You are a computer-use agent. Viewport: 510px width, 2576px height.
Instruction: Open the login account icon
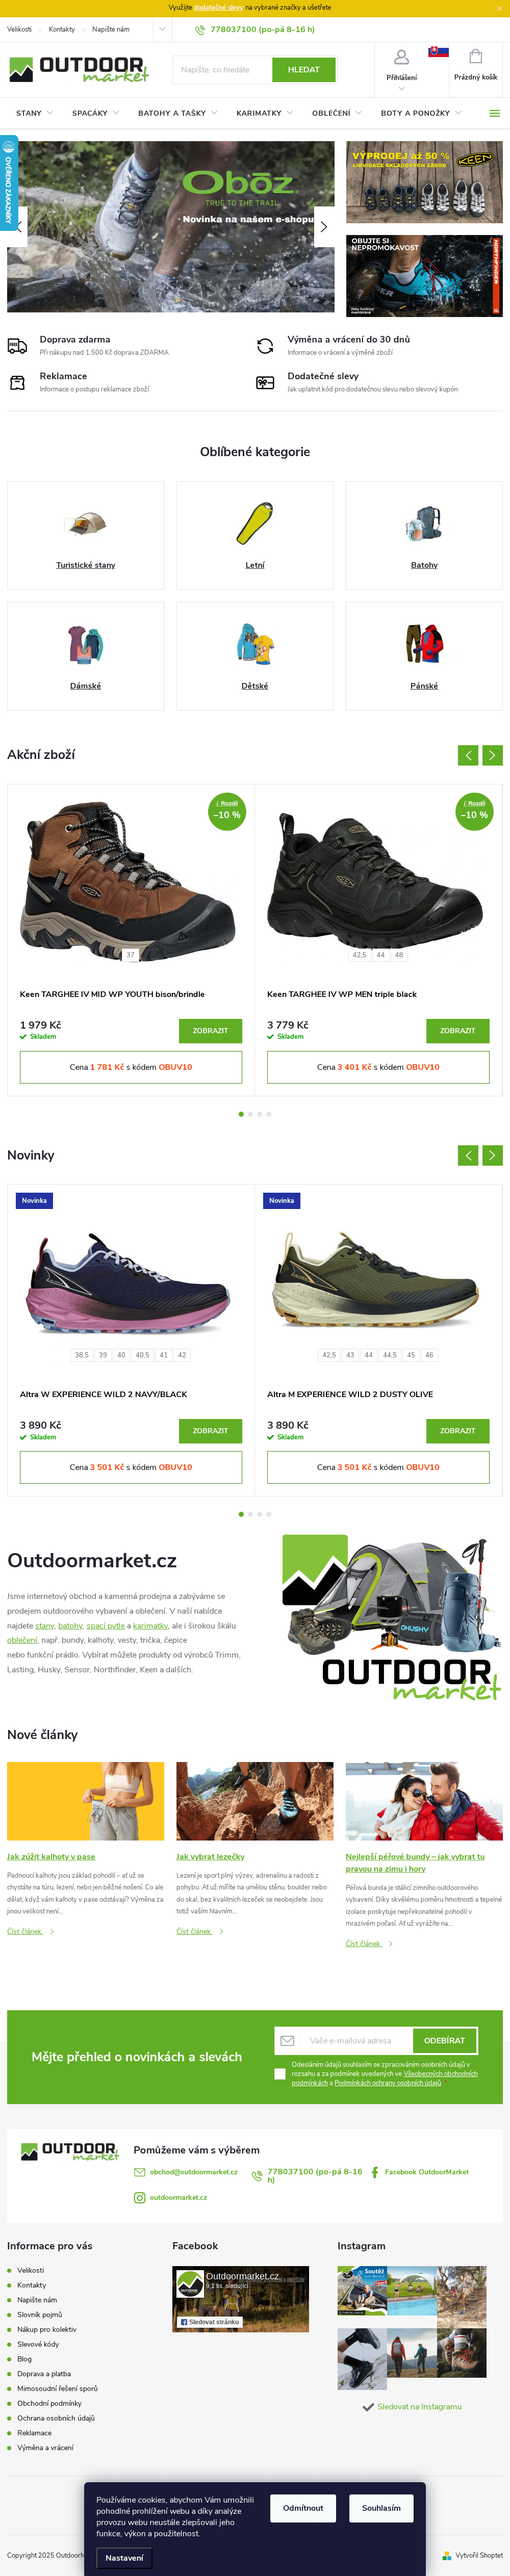[401, 58]
